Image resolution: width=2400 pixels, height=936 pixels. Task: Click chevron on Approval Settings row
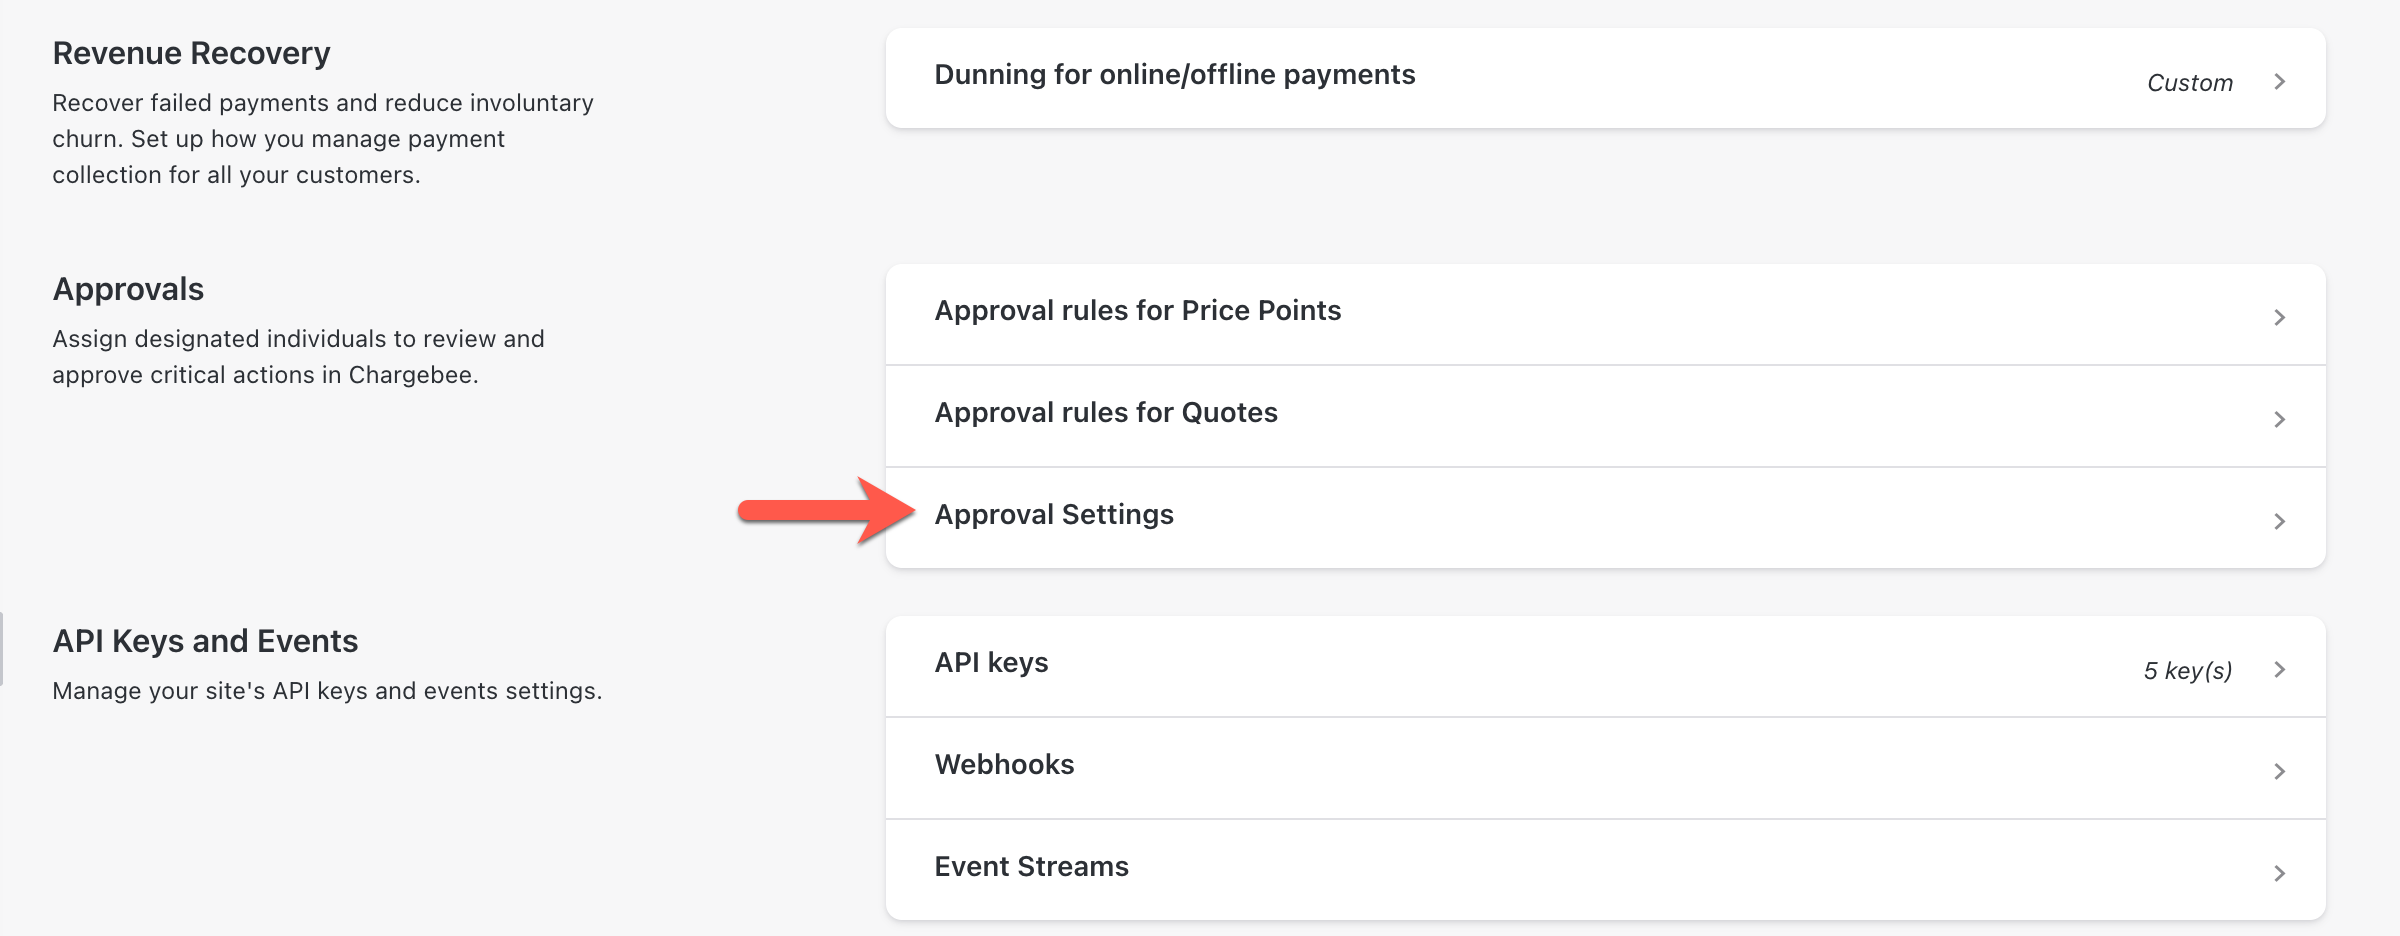(2279, 522)
